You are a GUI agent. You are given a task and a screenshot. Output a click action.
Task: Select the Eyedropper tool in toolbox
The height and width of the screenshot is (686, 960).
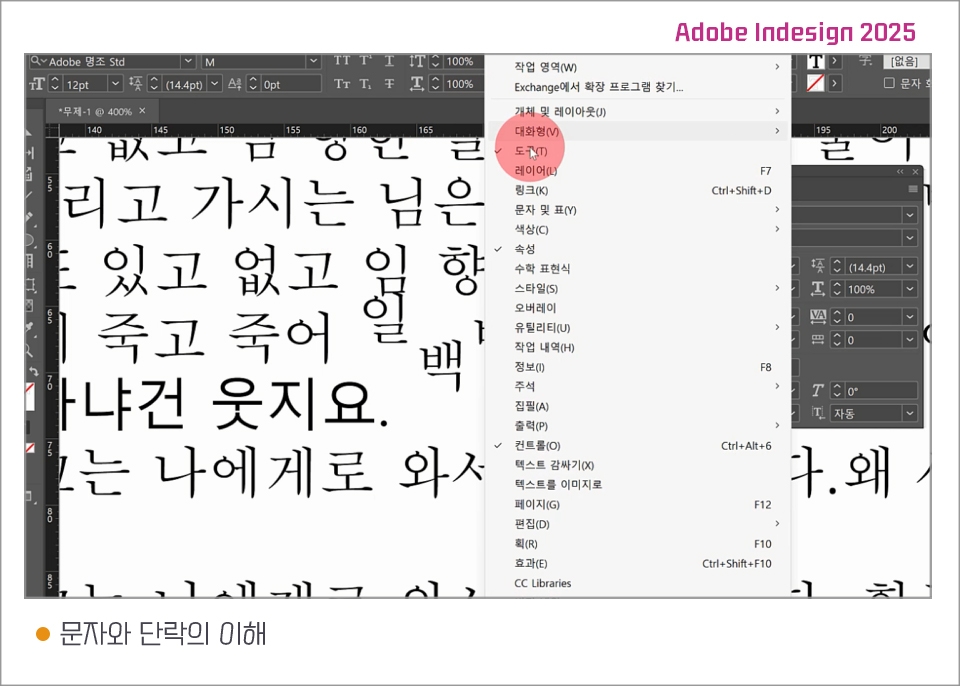[29, 329]
